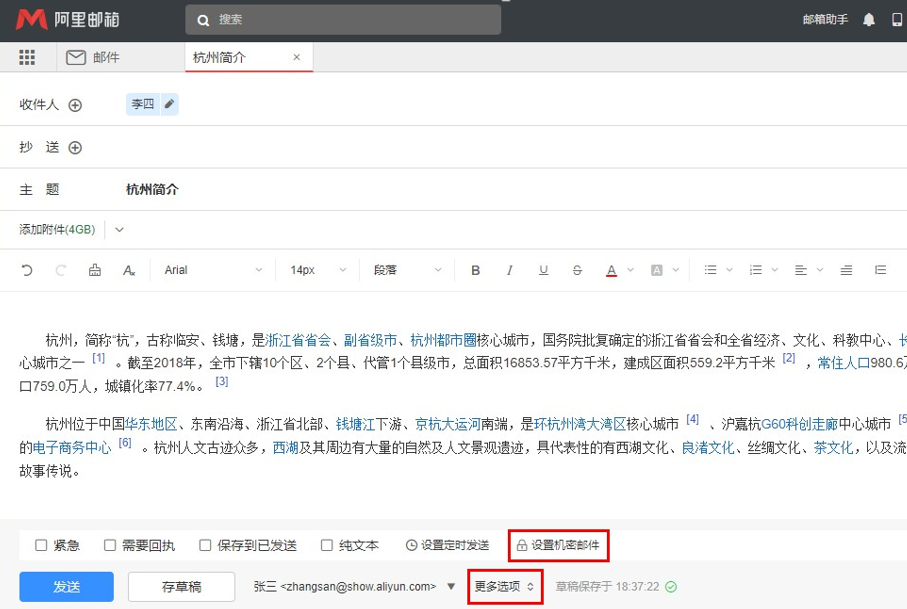Click the 存草稿 button

click(x=181, y=587)
